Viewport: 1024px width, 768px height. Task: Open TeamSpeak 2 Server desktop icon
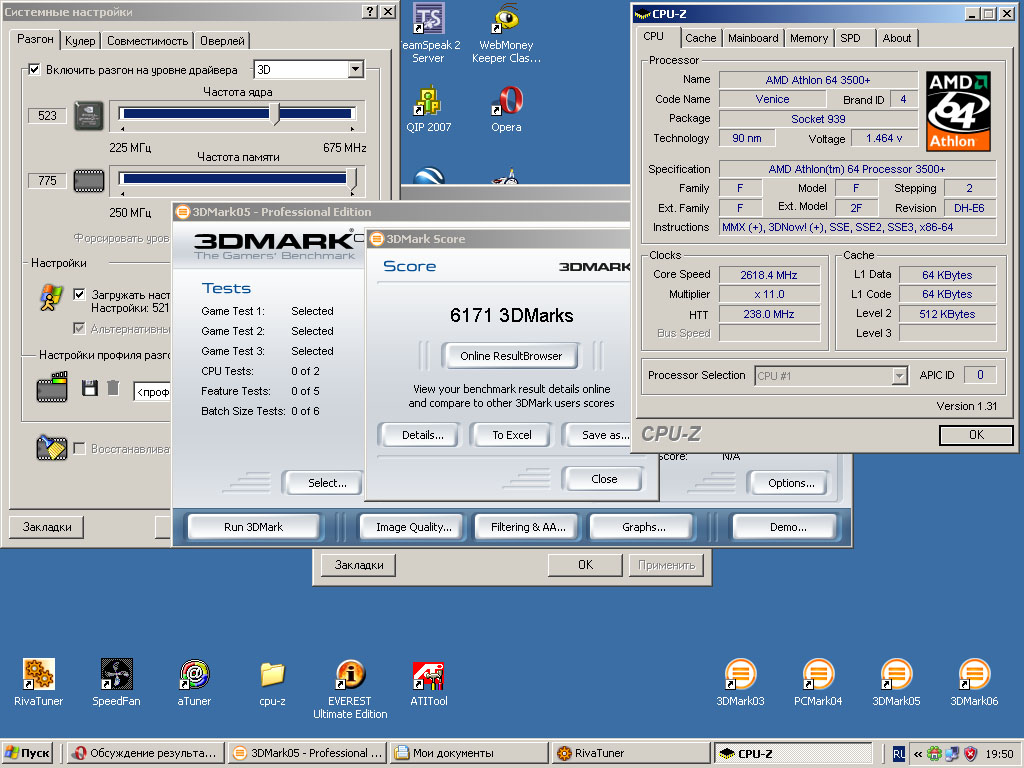click(x=429, y=33)
